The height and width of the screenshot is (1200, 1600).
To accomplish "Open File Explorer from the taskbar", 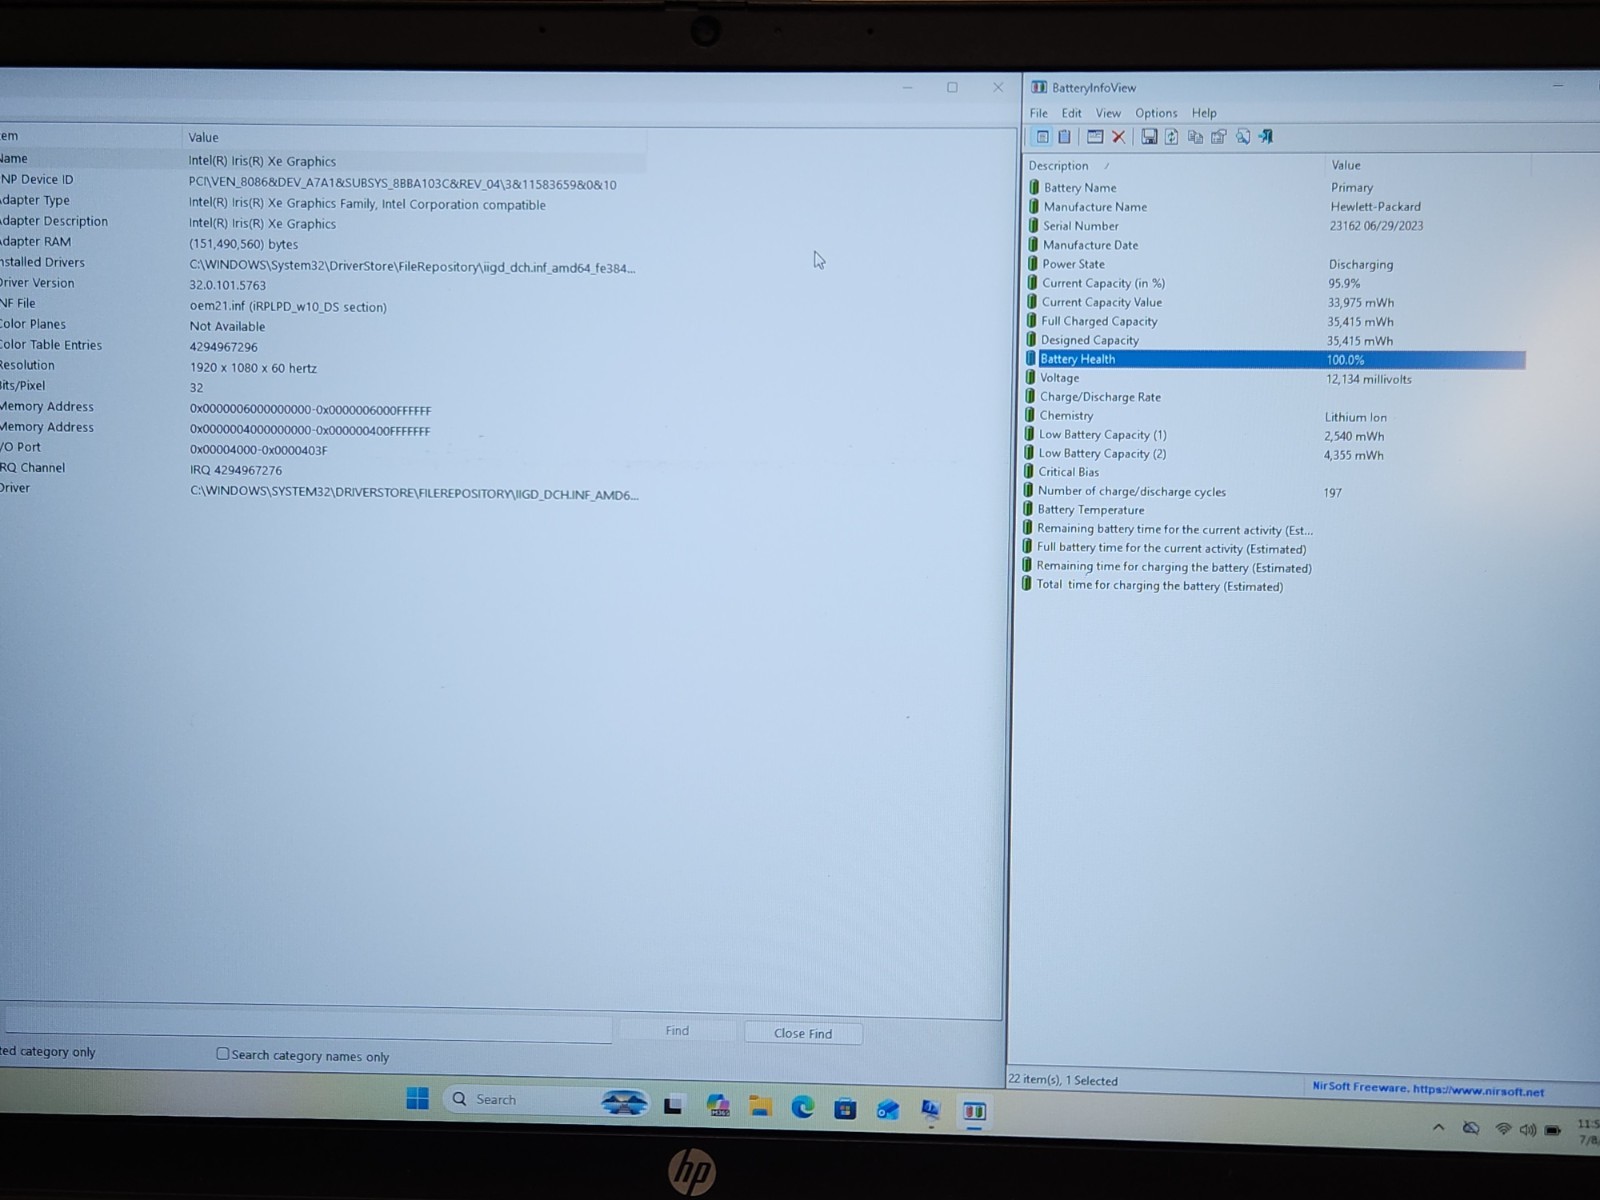I will tap(761, 1107).
